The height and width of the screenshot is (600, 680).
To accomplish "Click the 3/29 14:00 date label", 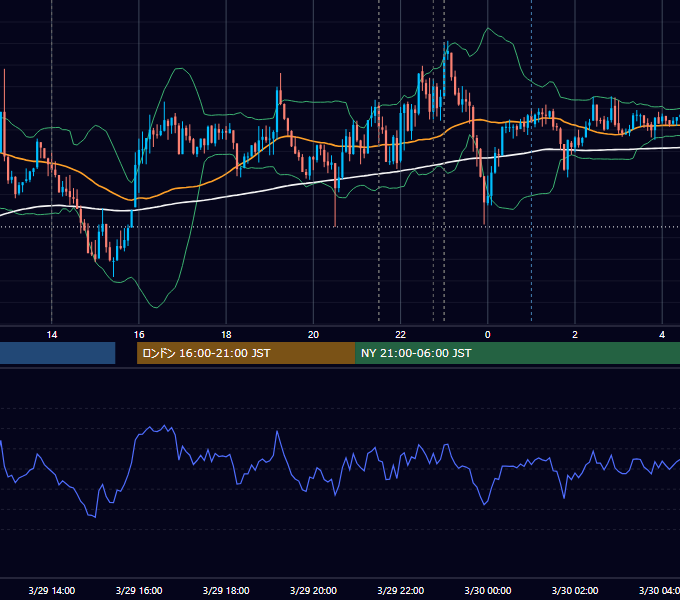I will [52, 590].
